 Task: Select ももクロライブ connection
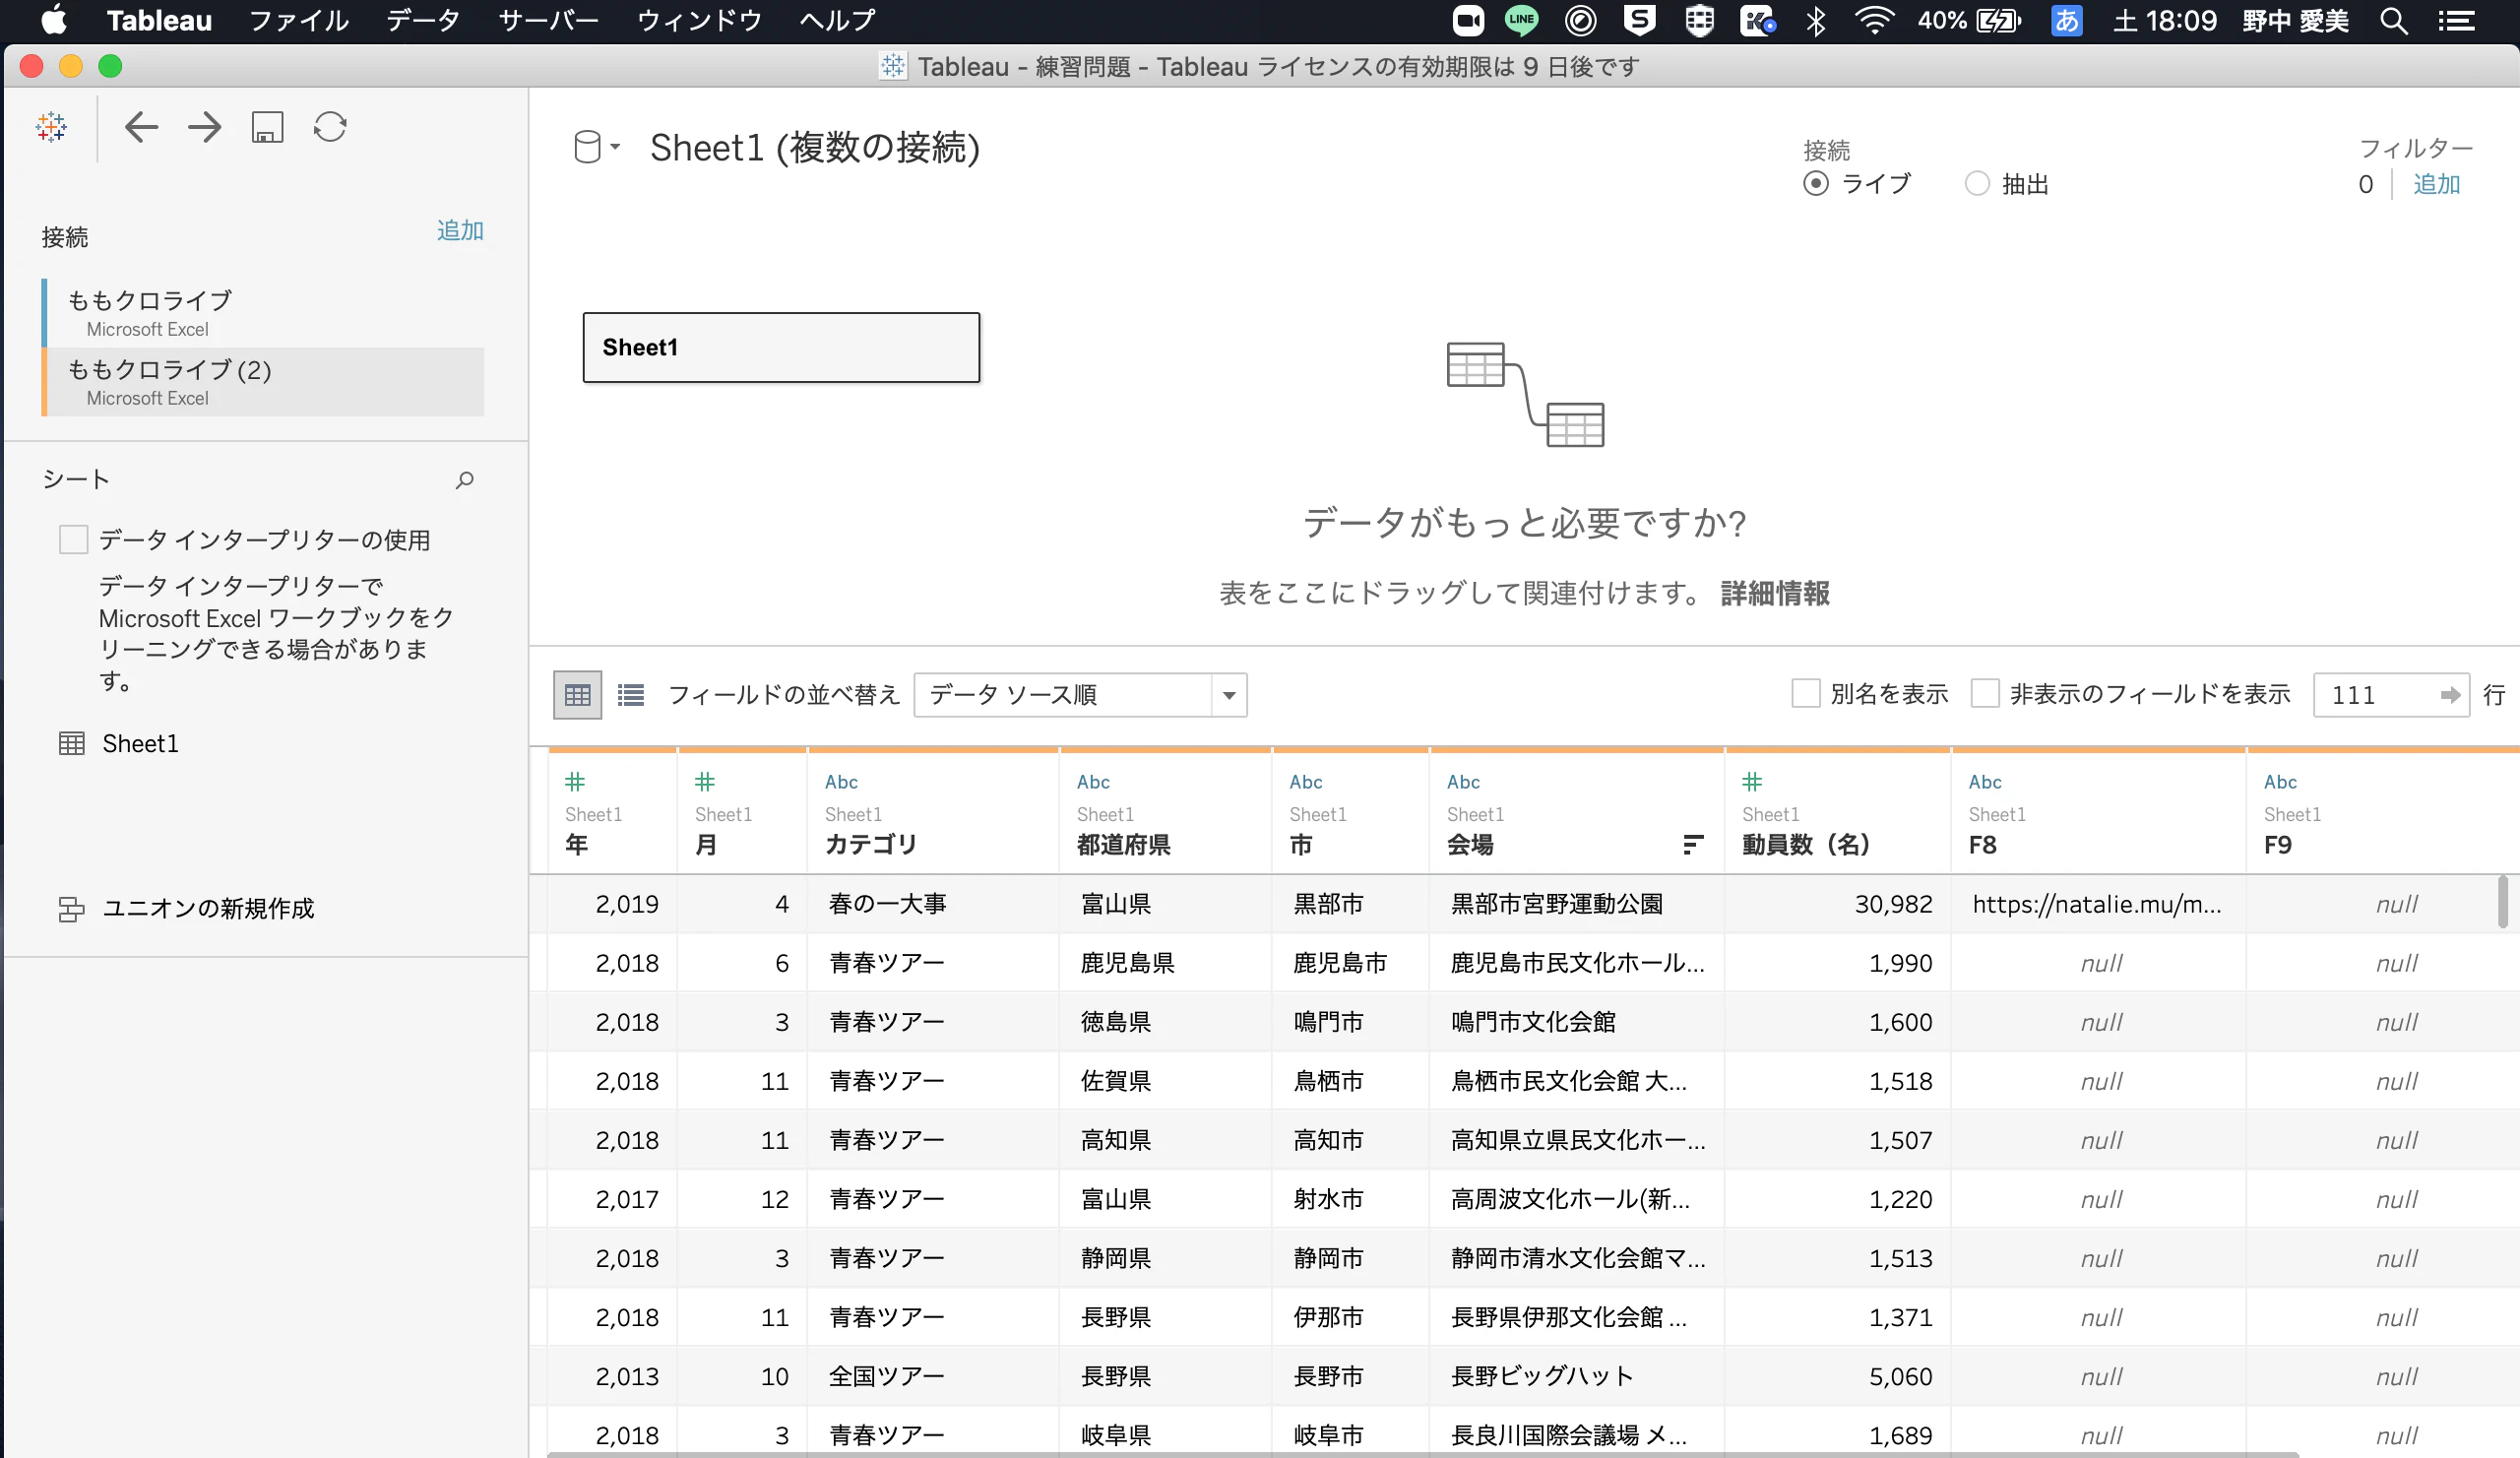263,313
